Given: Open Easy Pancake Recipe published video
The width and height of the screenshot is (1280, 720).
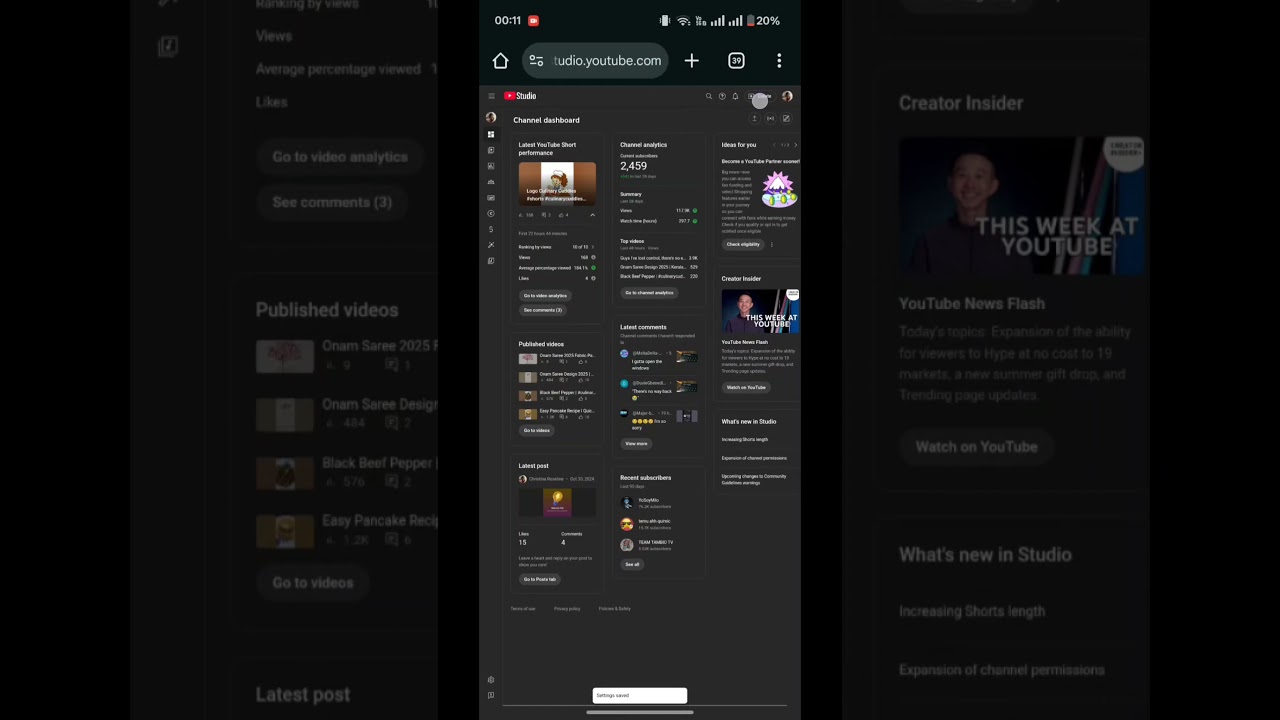Looking at the screenshot, I should point(557,413).
